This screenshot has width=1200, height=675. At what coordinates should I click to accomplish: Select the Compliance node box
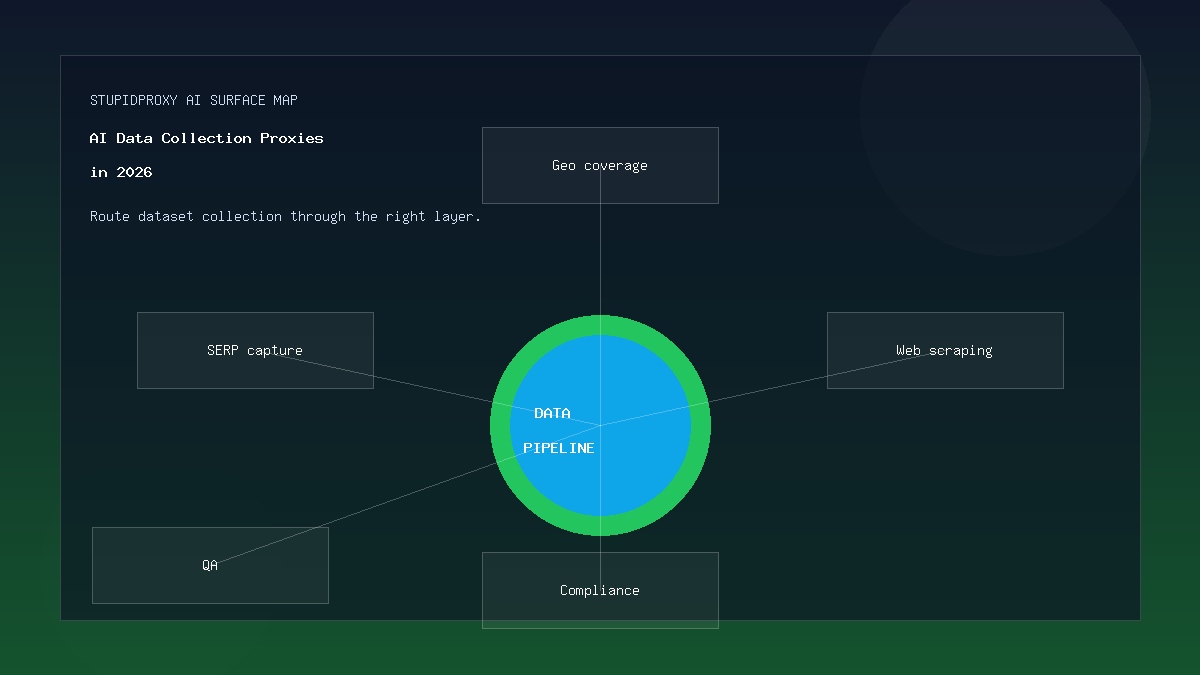600,590
